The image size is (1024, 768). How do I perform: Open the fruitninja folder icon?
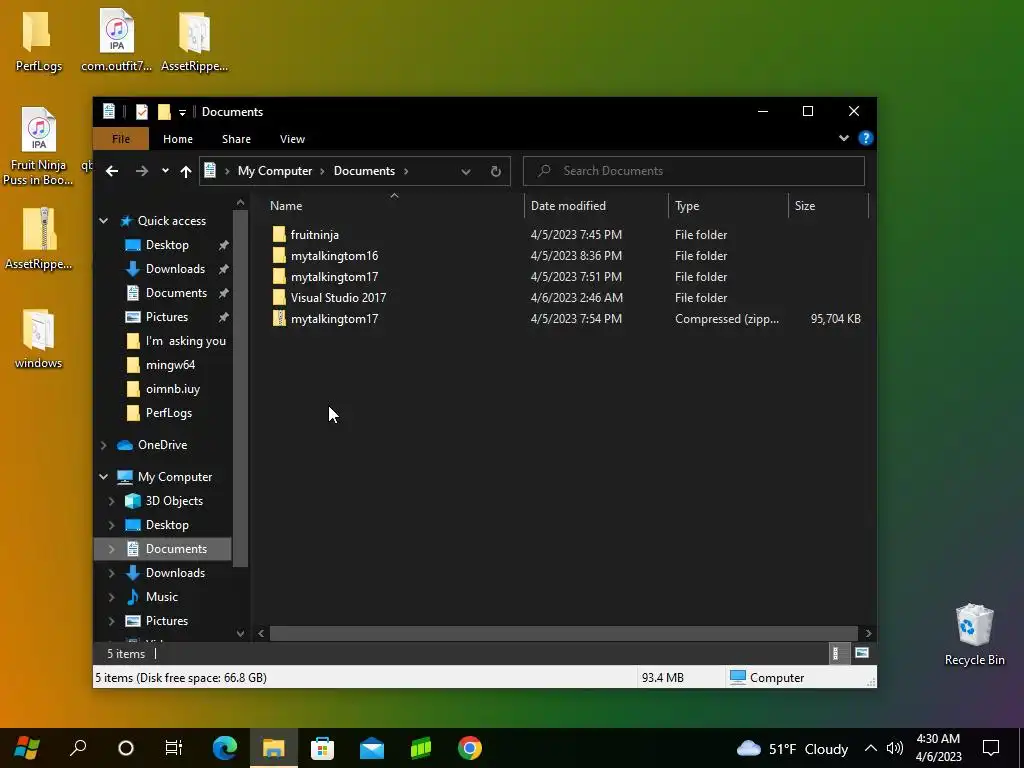pos(280,234)
